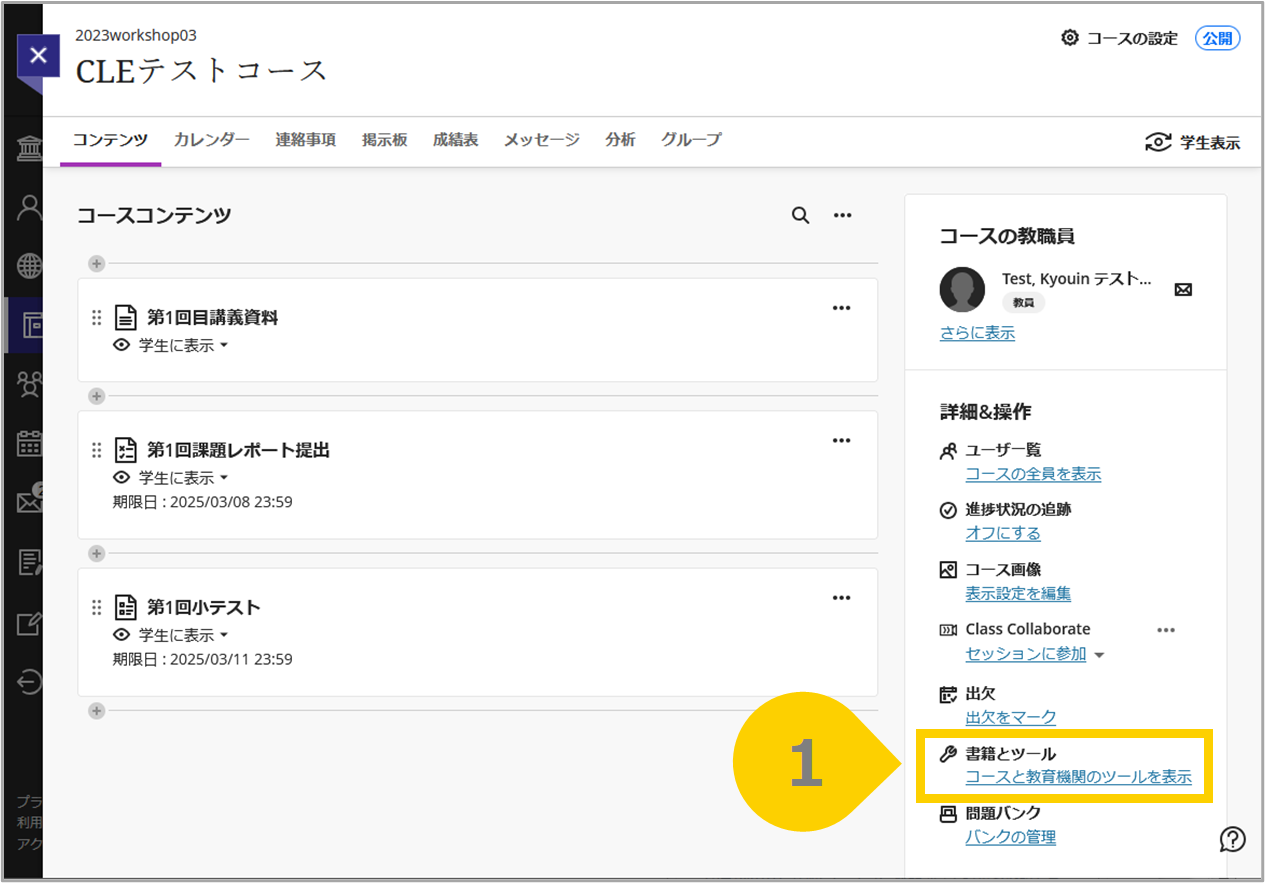Click コースの全員を表示 link

point(1033,474)
